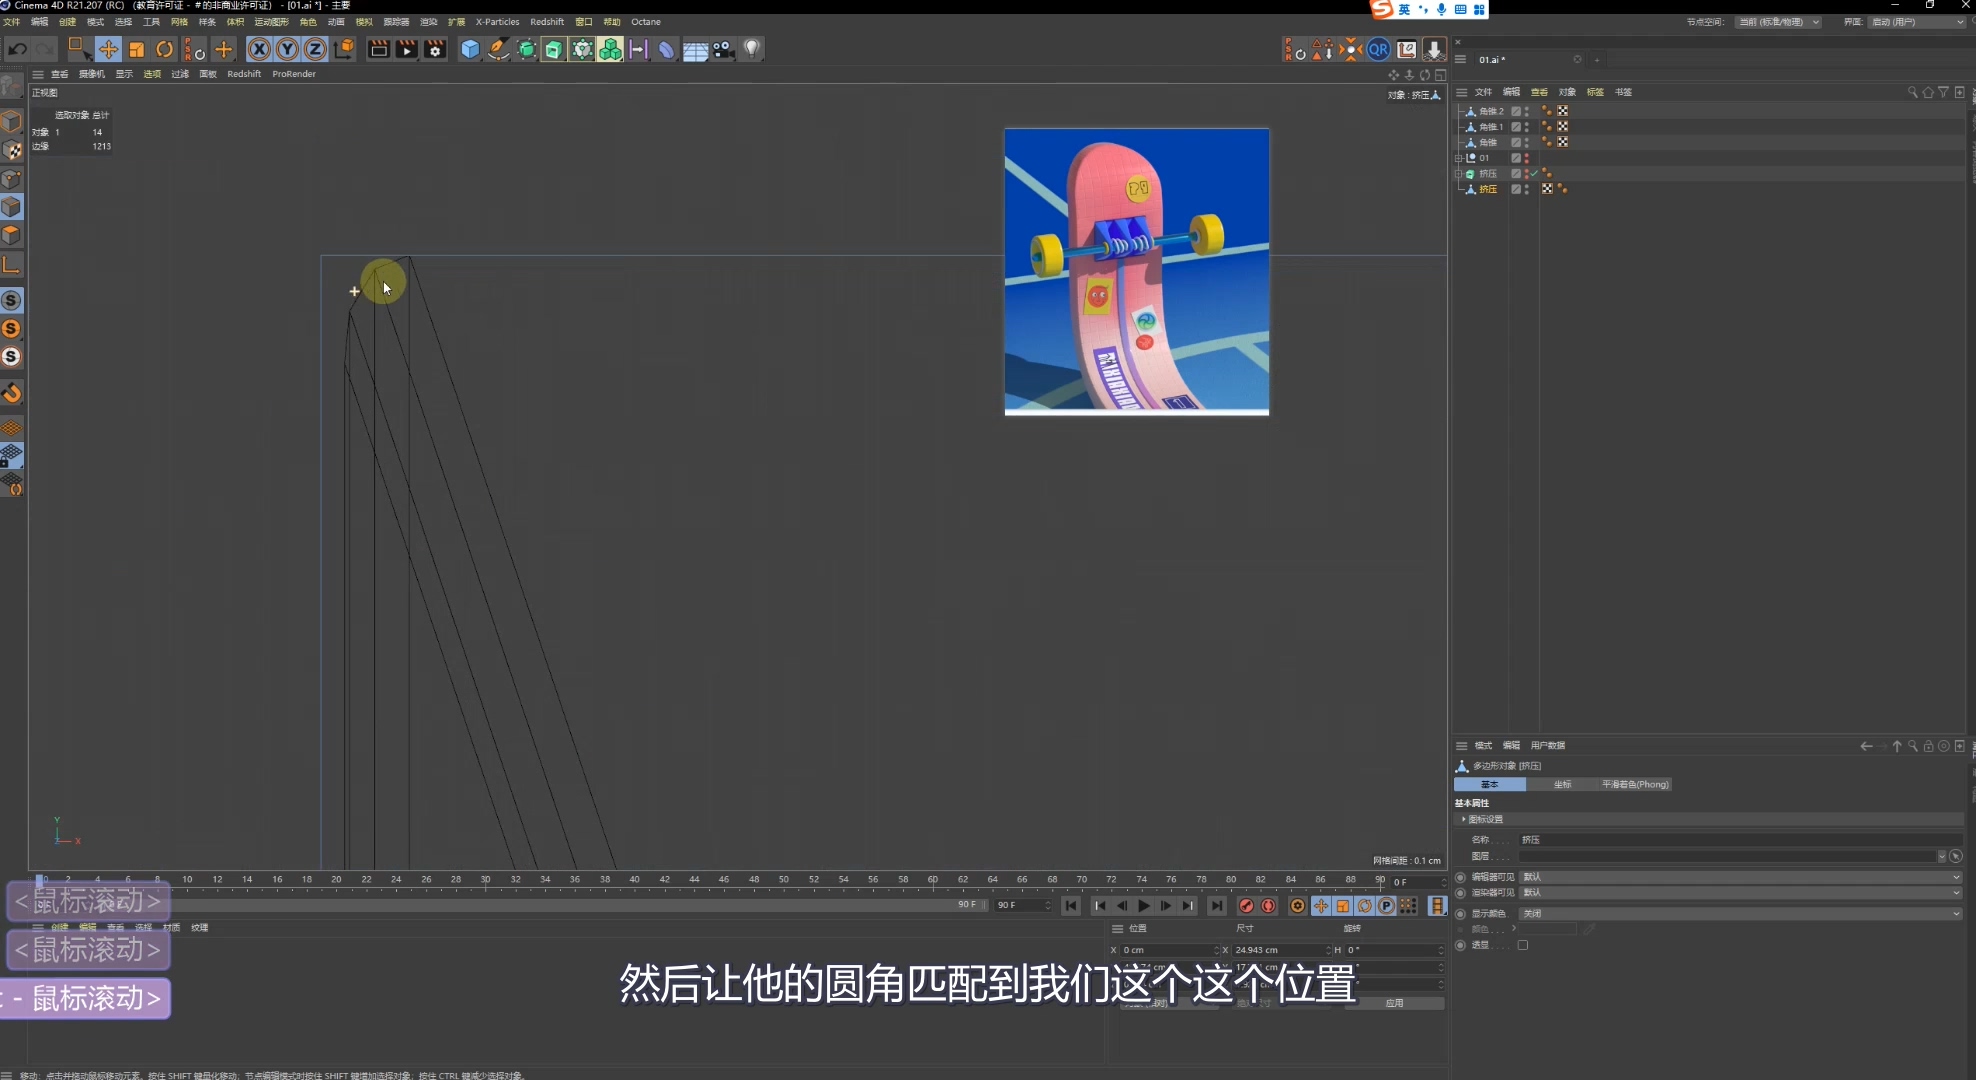The height and width of the screenshot is (1080, 1976).
Task: Click the Spline Pen tool icon
Action: 498,49
